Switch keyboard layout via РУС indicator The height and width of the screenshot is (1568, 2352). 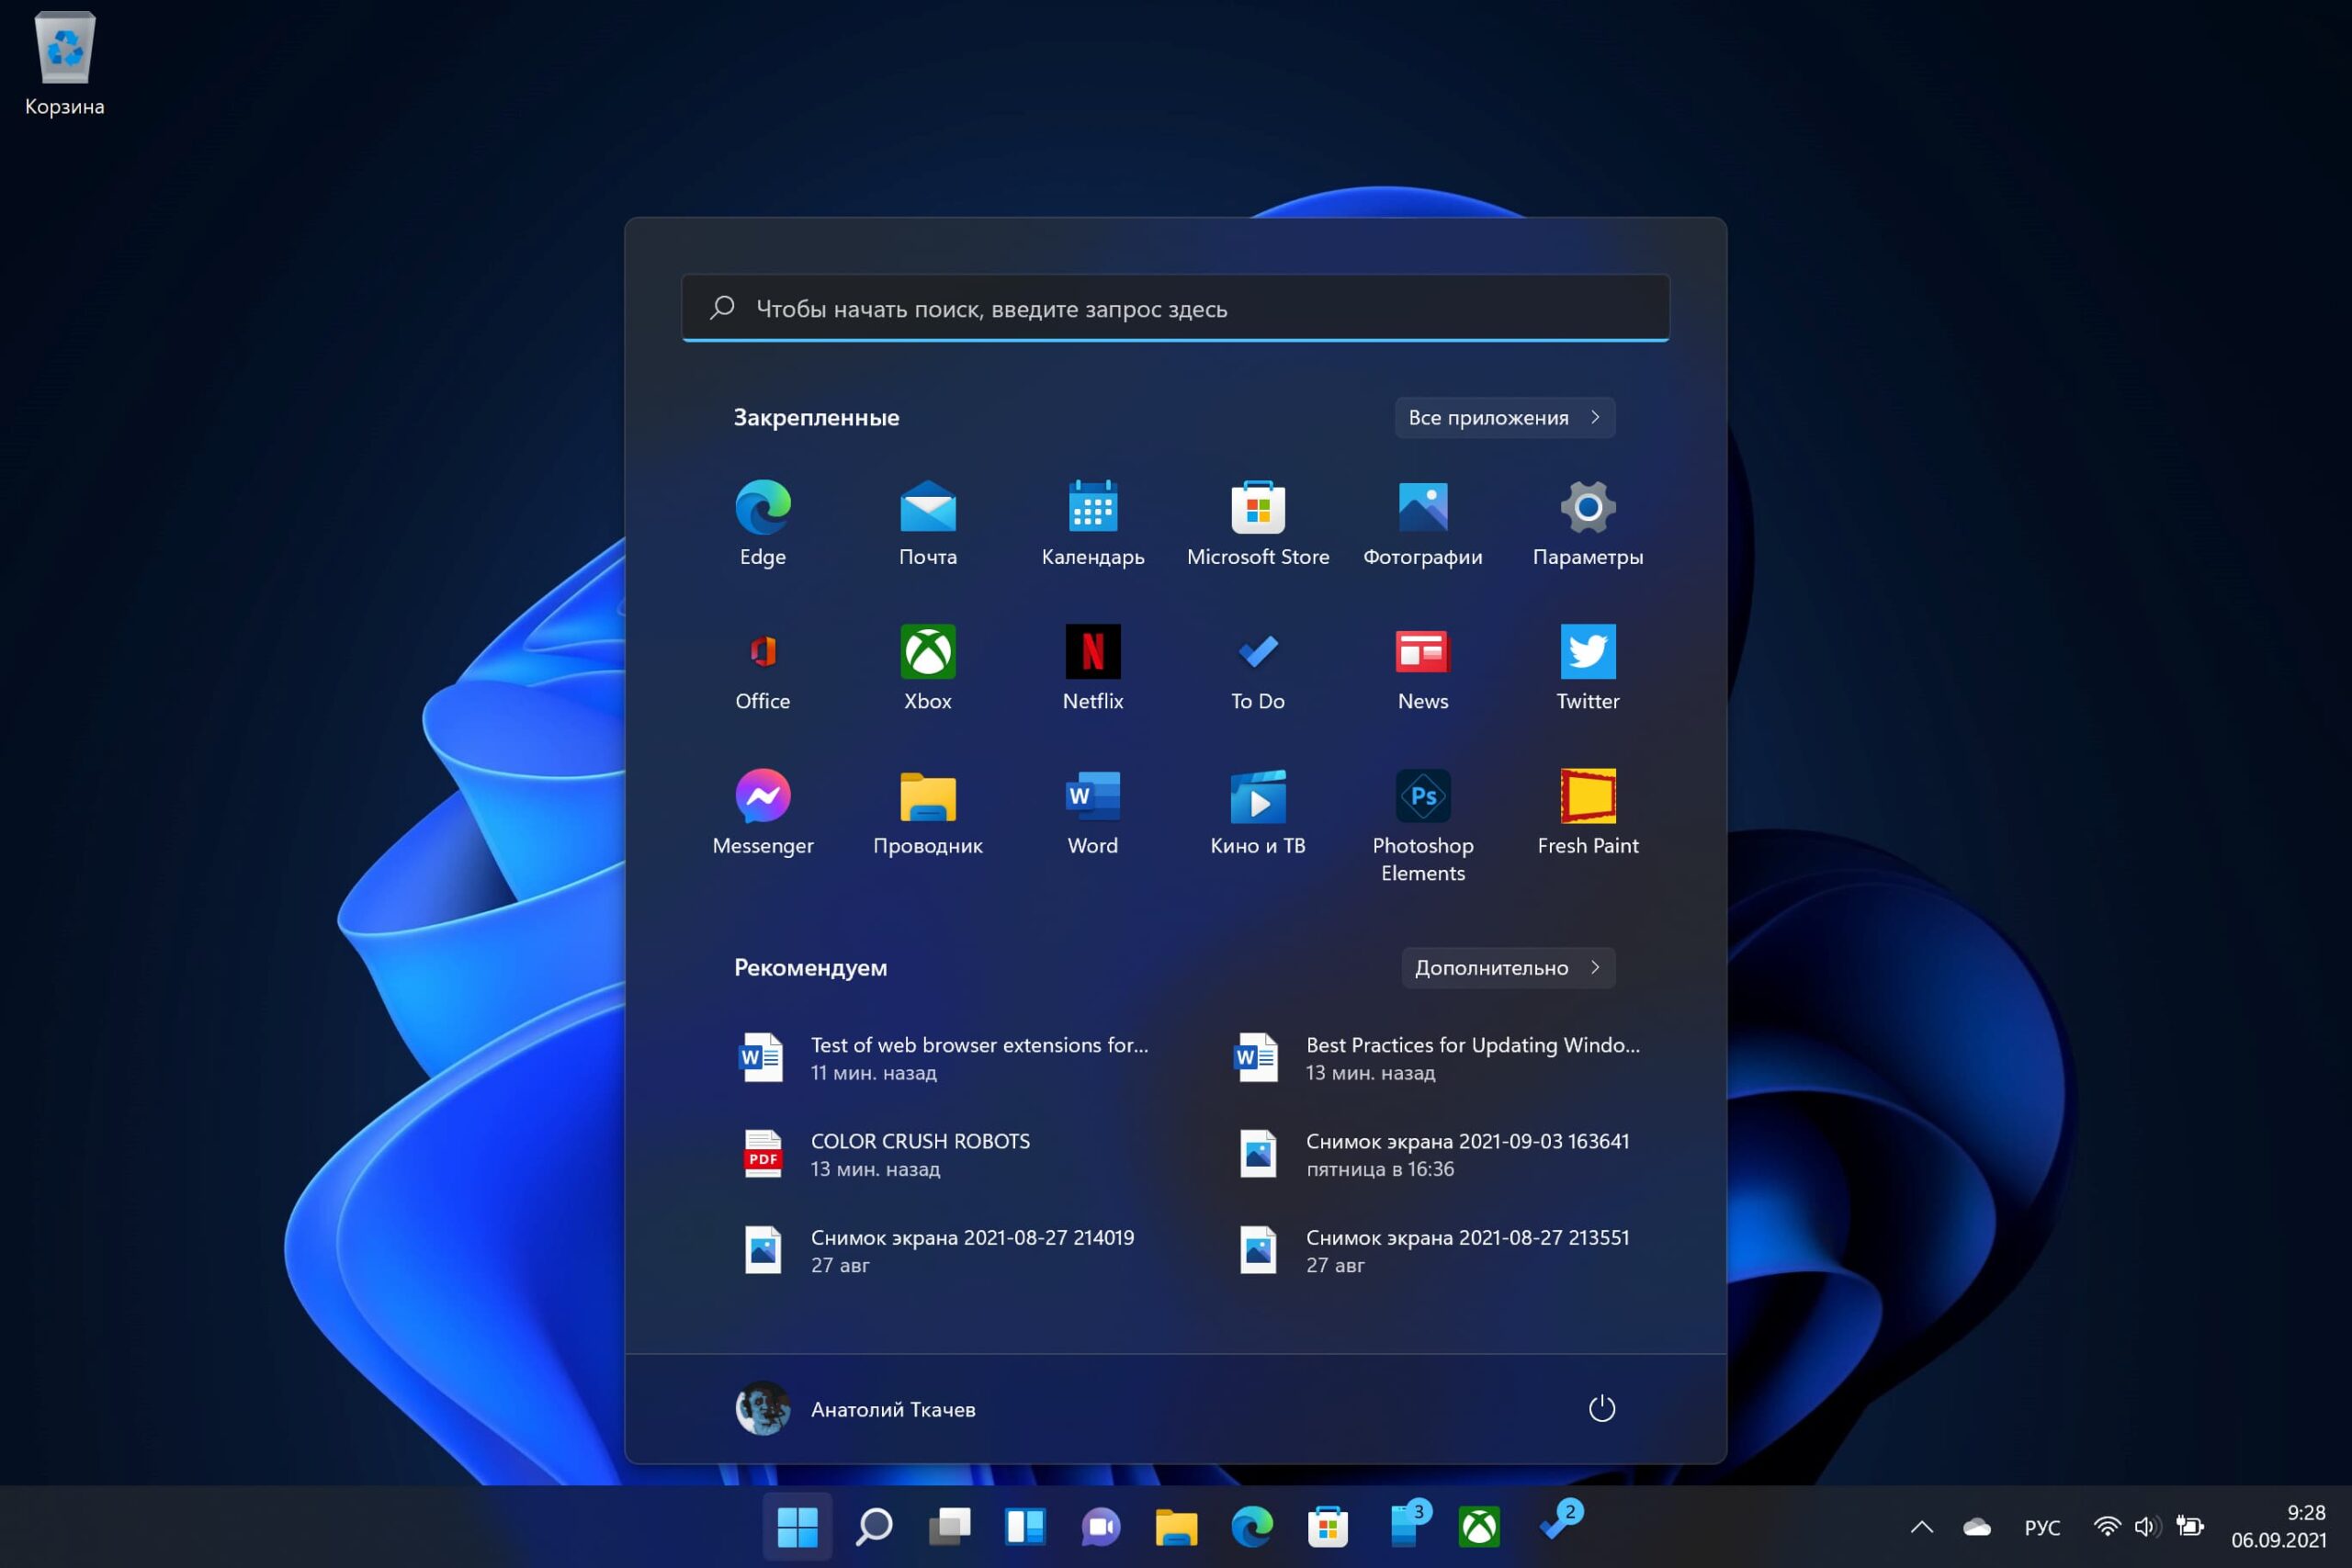(2042, 1527)
